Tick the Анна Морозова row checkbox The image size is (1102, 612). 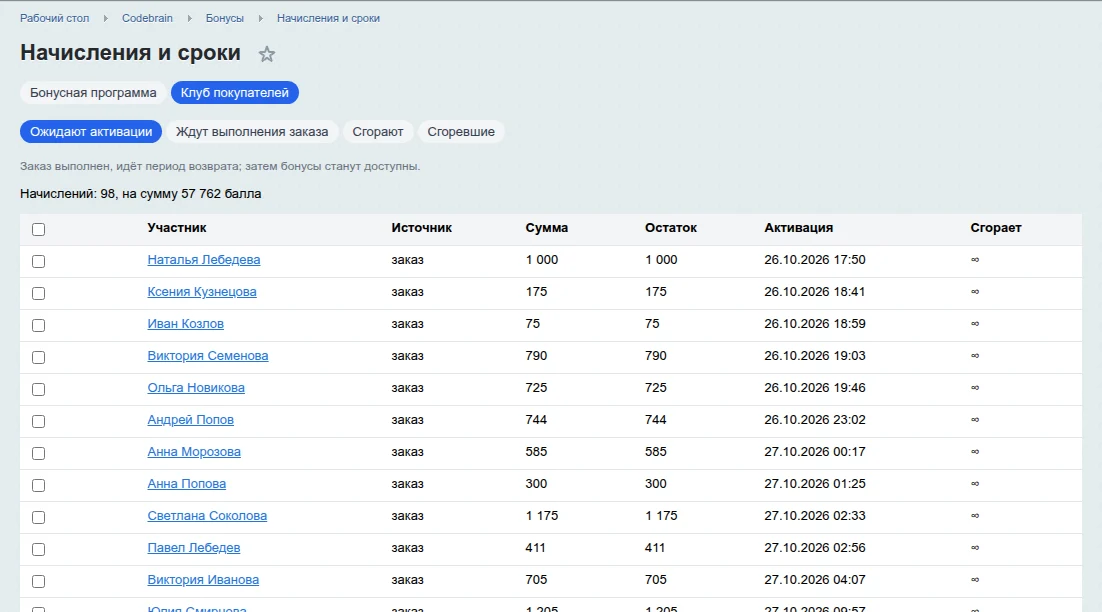coord(39,453)
